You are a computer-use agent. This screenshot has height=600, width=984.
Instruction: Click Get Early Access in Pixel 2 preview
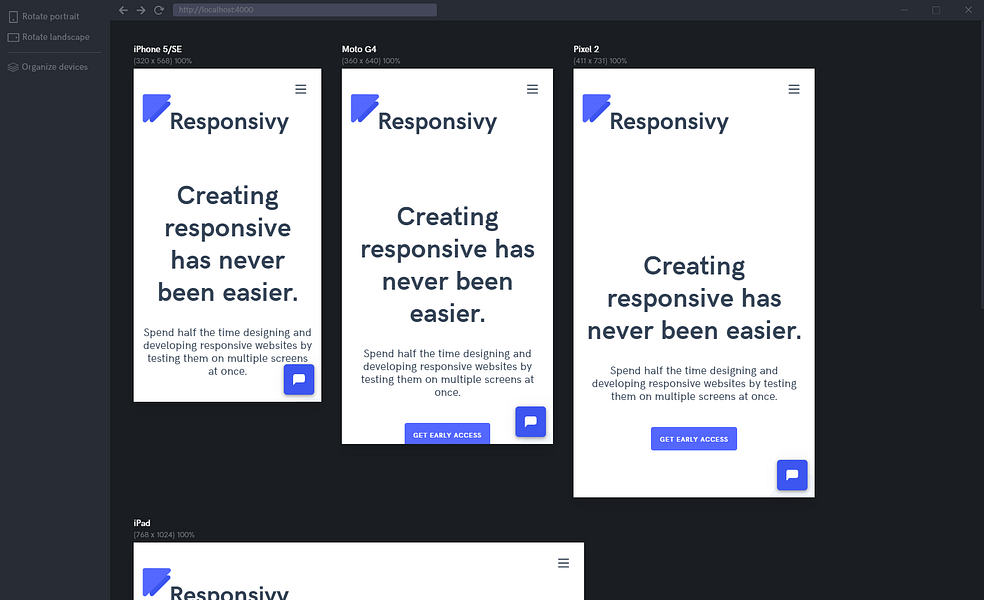[694, 439]
